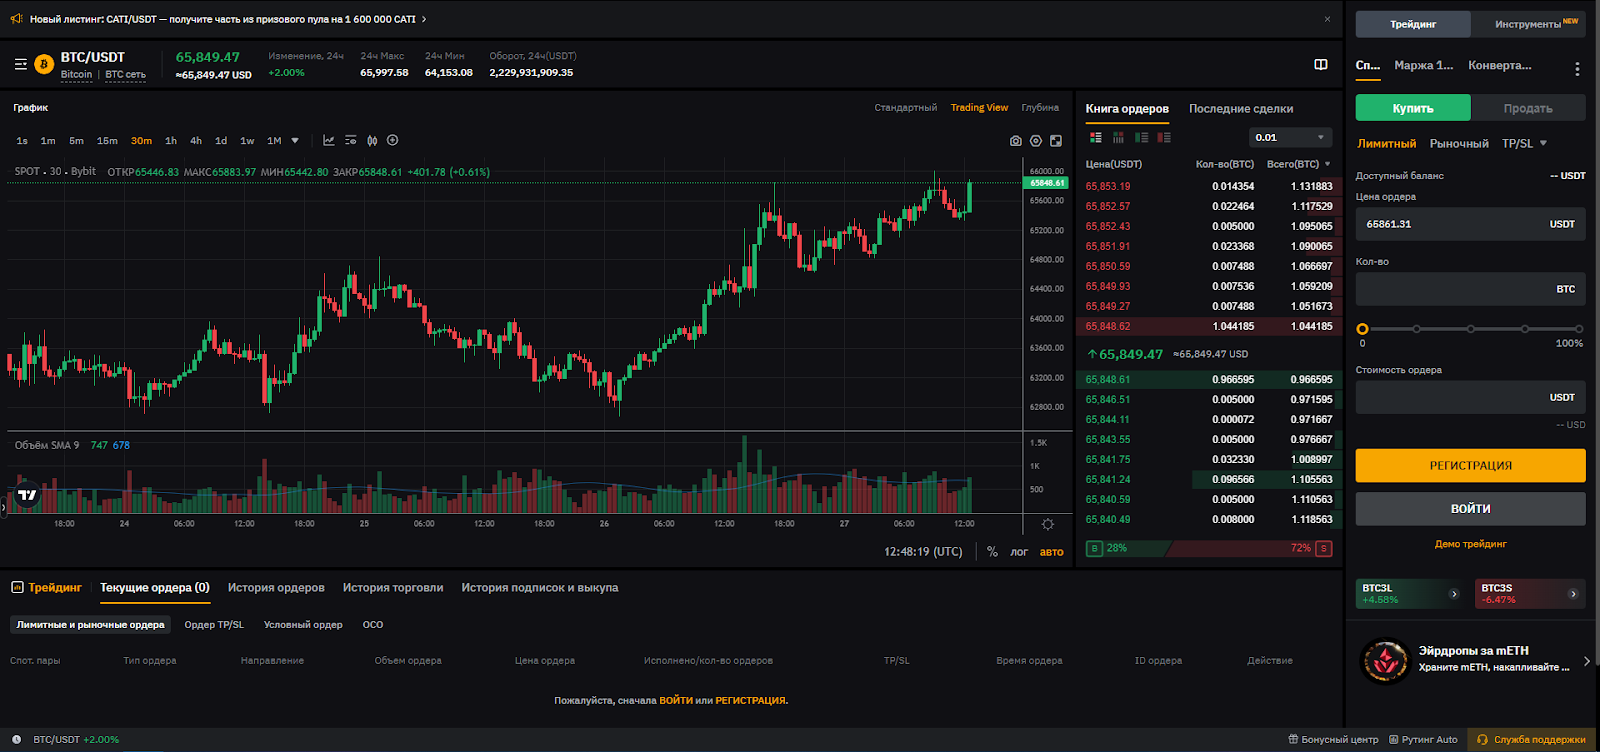Open the Конвертация tab
Screen dimensions: 1600x752
1499,66
